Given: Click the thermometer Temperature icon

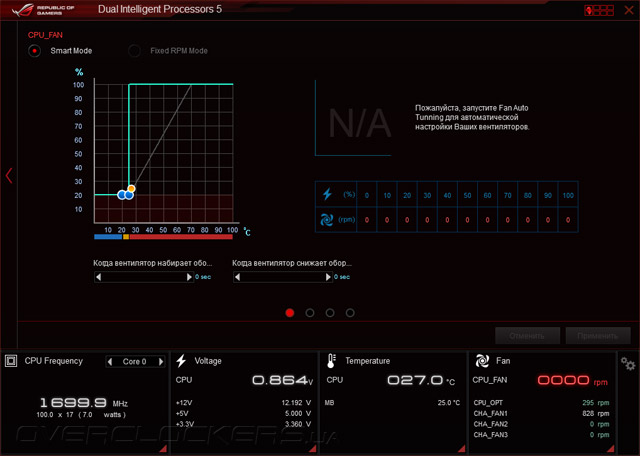Looking at the screenshot, I should click(x=331, y=361).
